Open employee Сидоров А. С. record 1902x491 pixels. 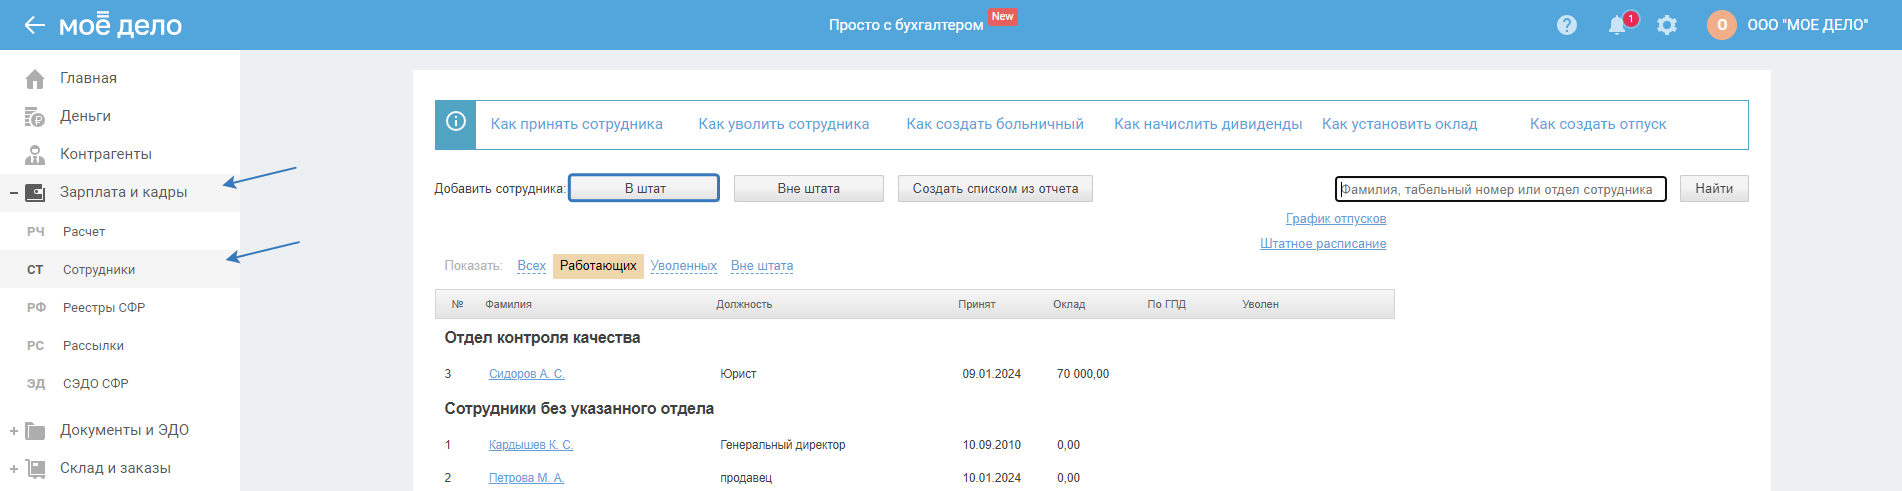point(526,374)
